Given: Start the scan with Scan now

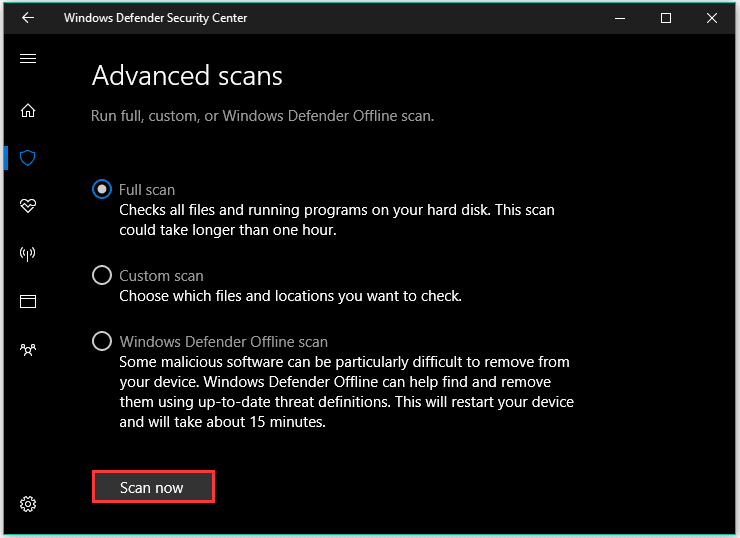Looking at the screenshot, I should (x=153, y=487).
